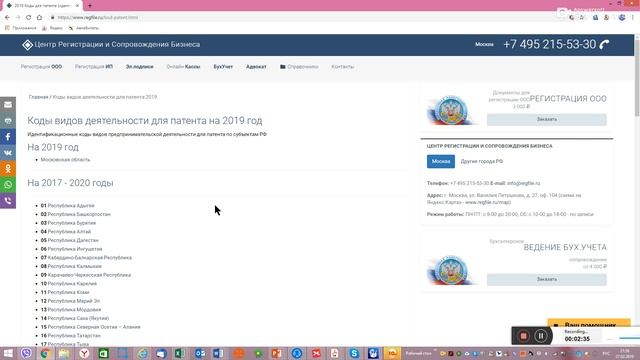Viewport: 640px width, 360px height.
Task: Open 07 Кабардино-Балкарская Республика link
Action: [86, 258]
